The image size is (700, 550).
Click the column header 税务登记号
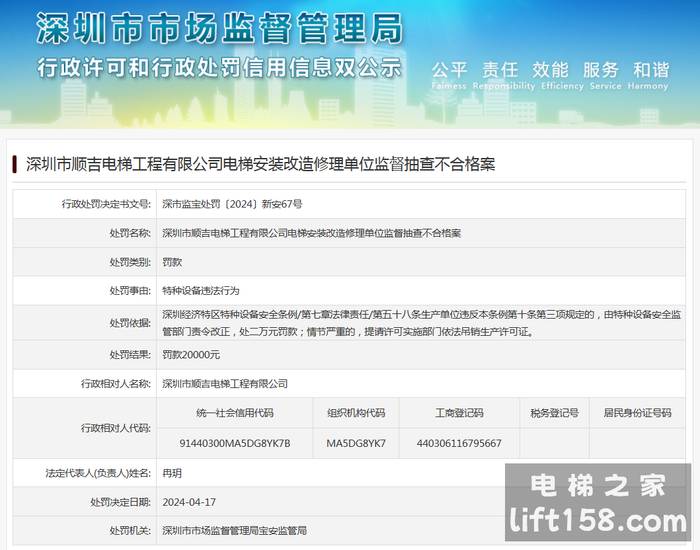pos(554,413)
